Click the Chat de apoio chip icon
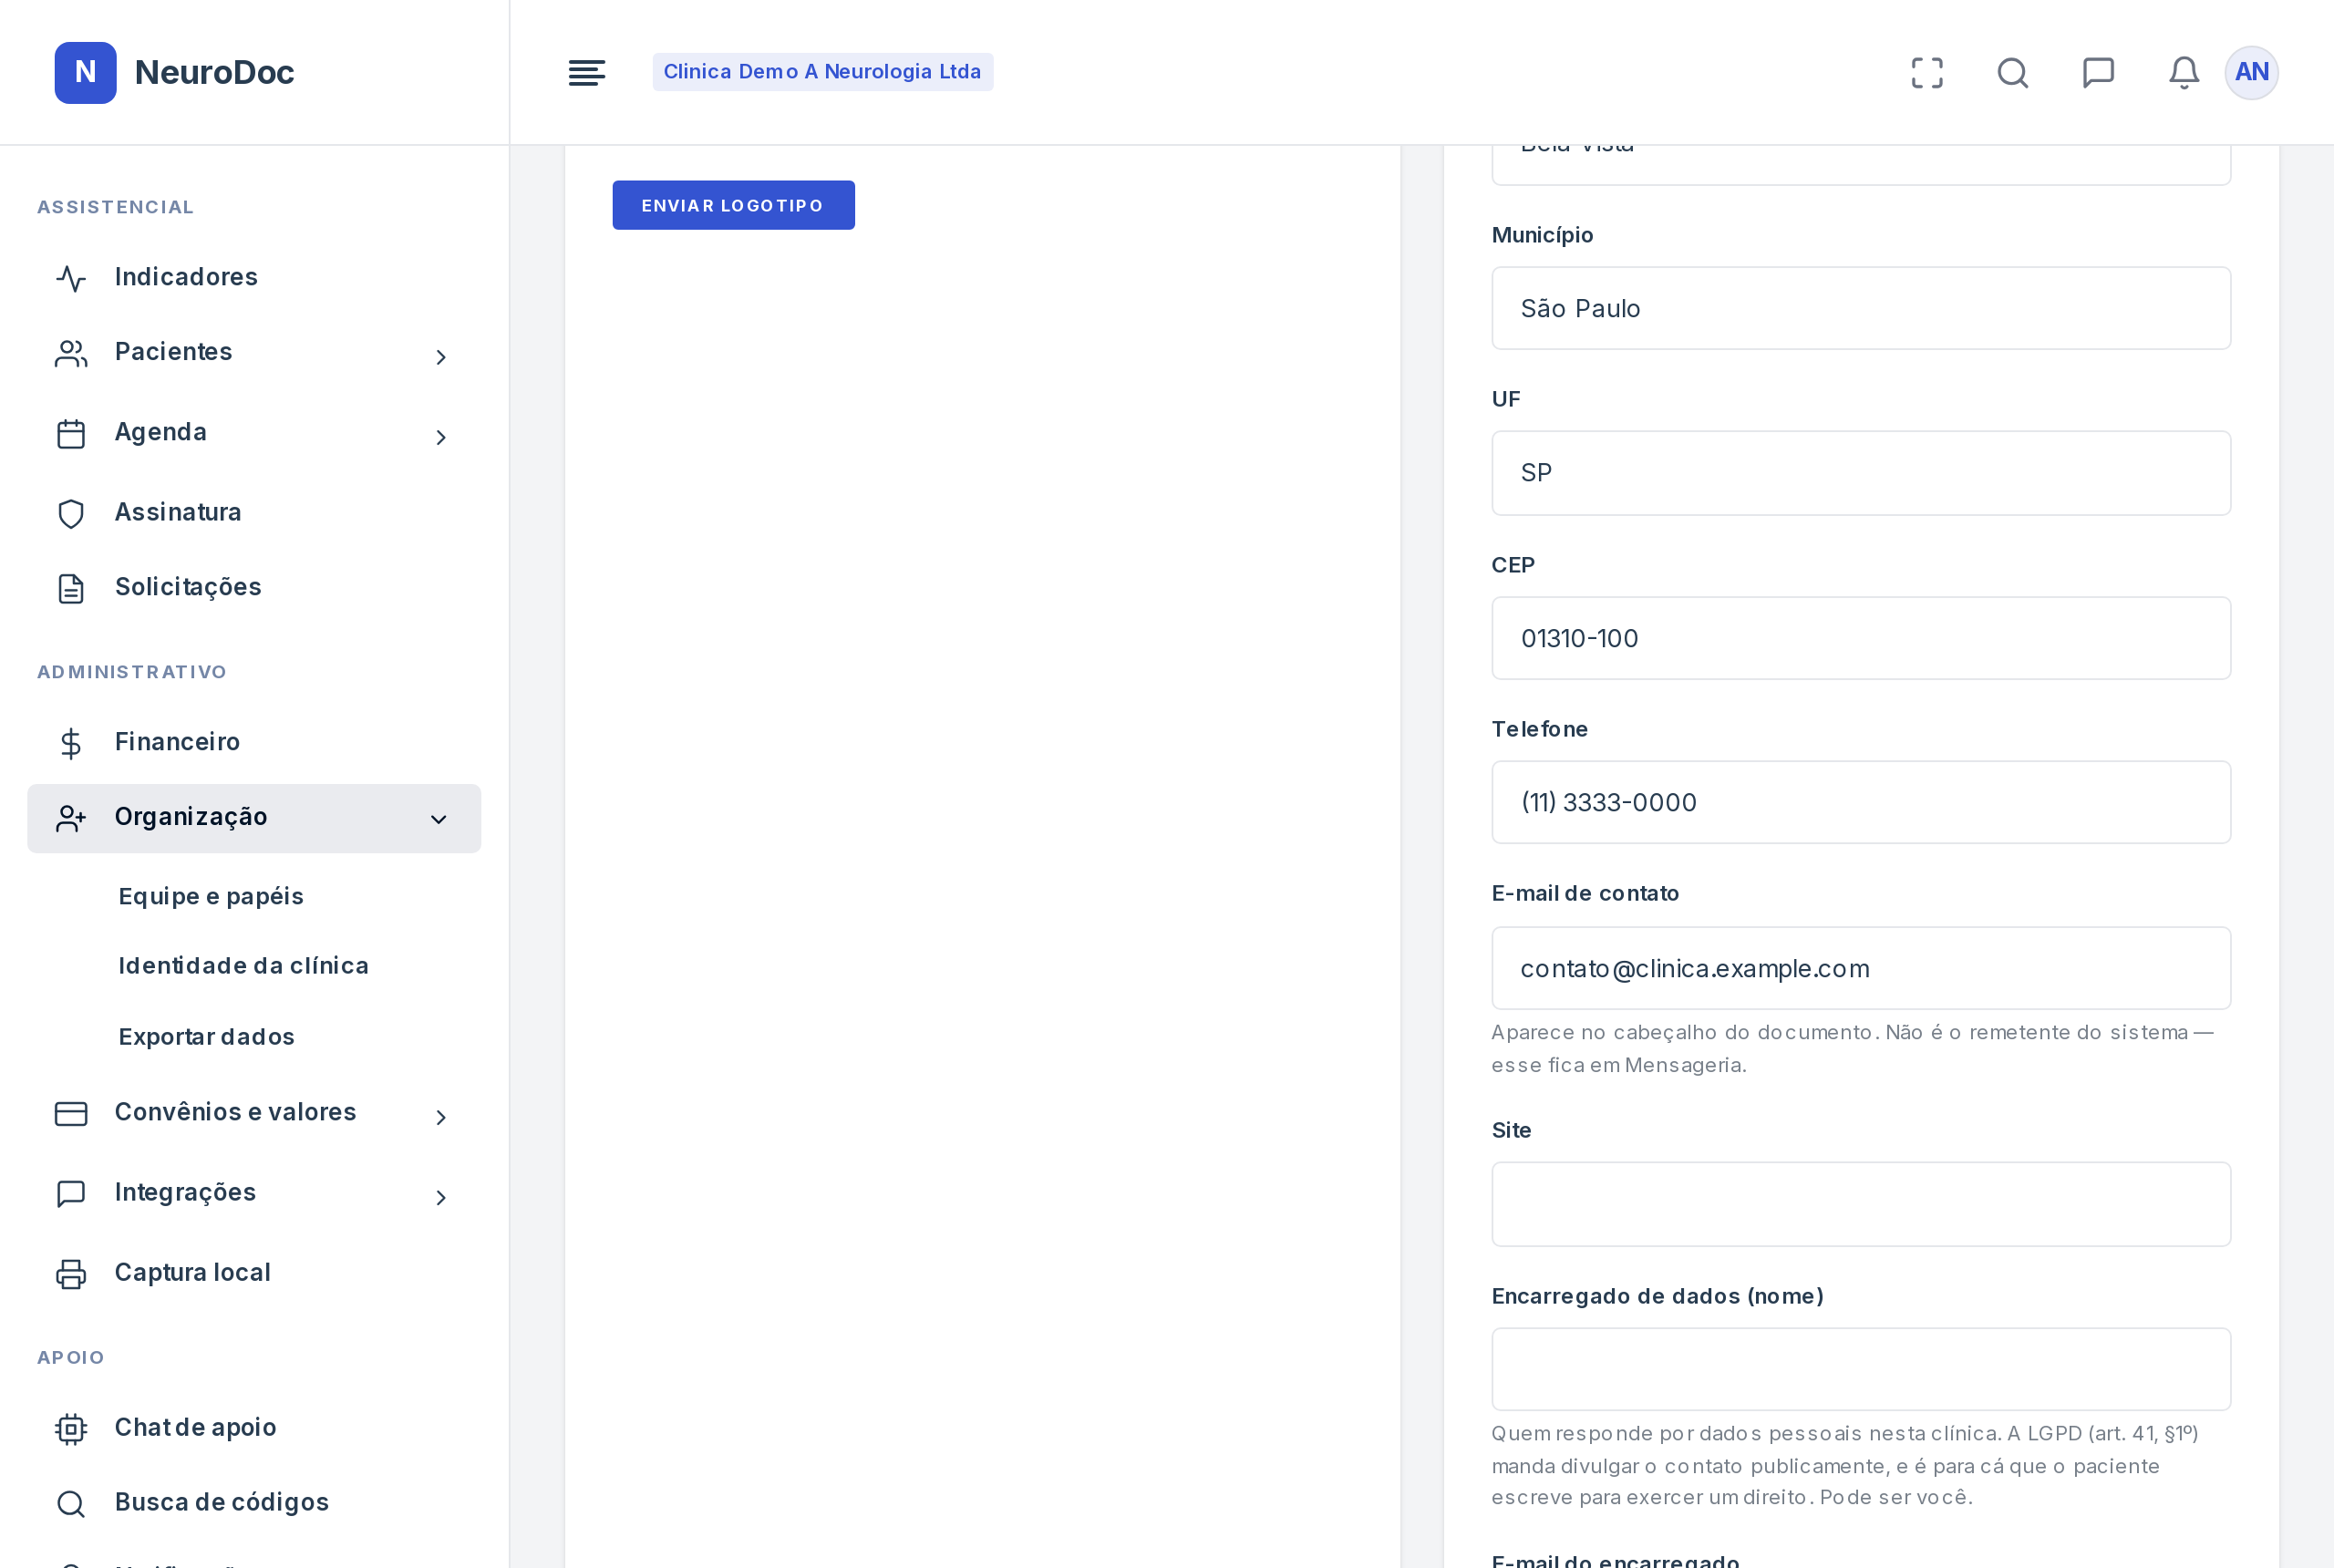The width and height of the screenshot is (2334, 1568). [71, 1428]
